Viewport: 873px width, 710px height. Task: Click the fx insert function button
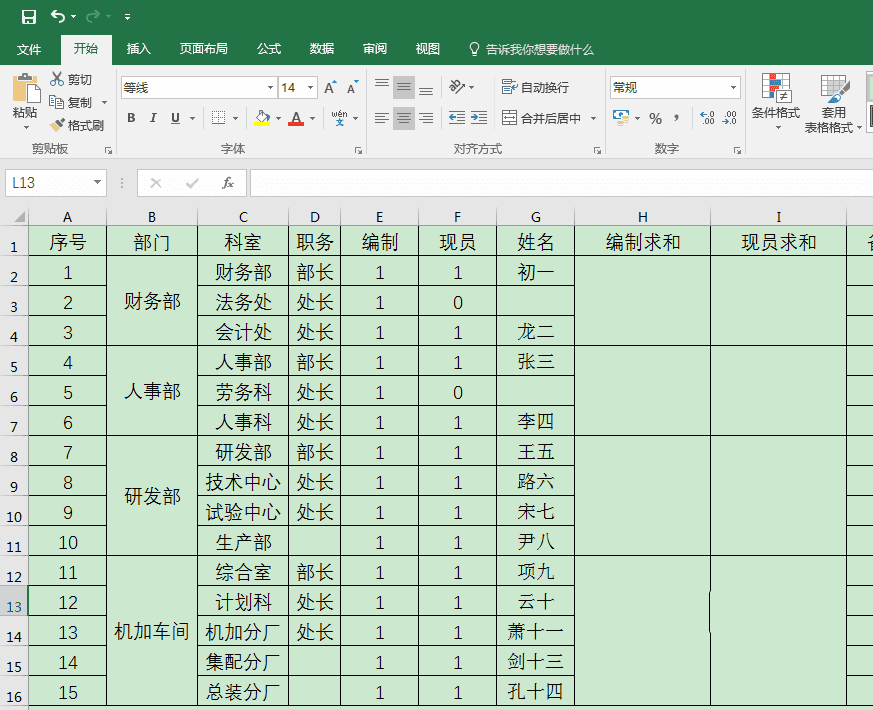(226, 183)
